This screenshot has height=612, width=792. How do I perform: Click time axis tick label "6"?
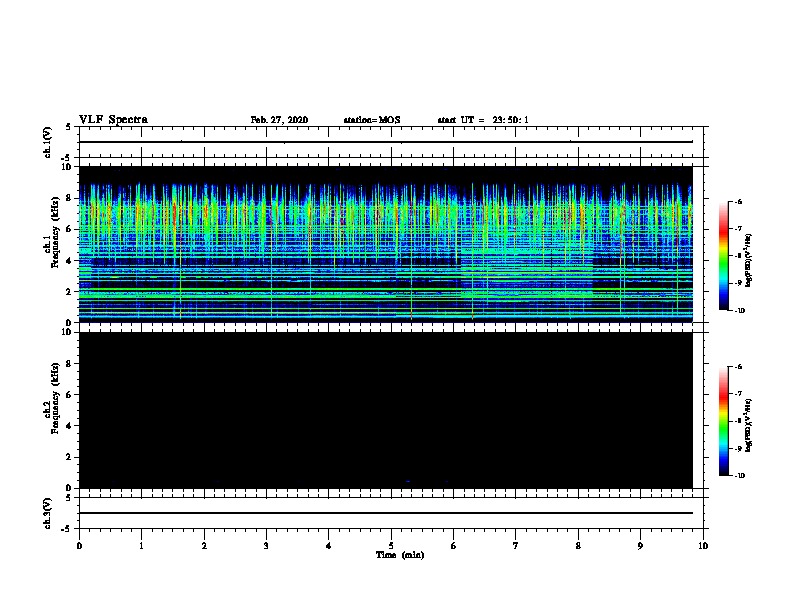pos(453,546)
